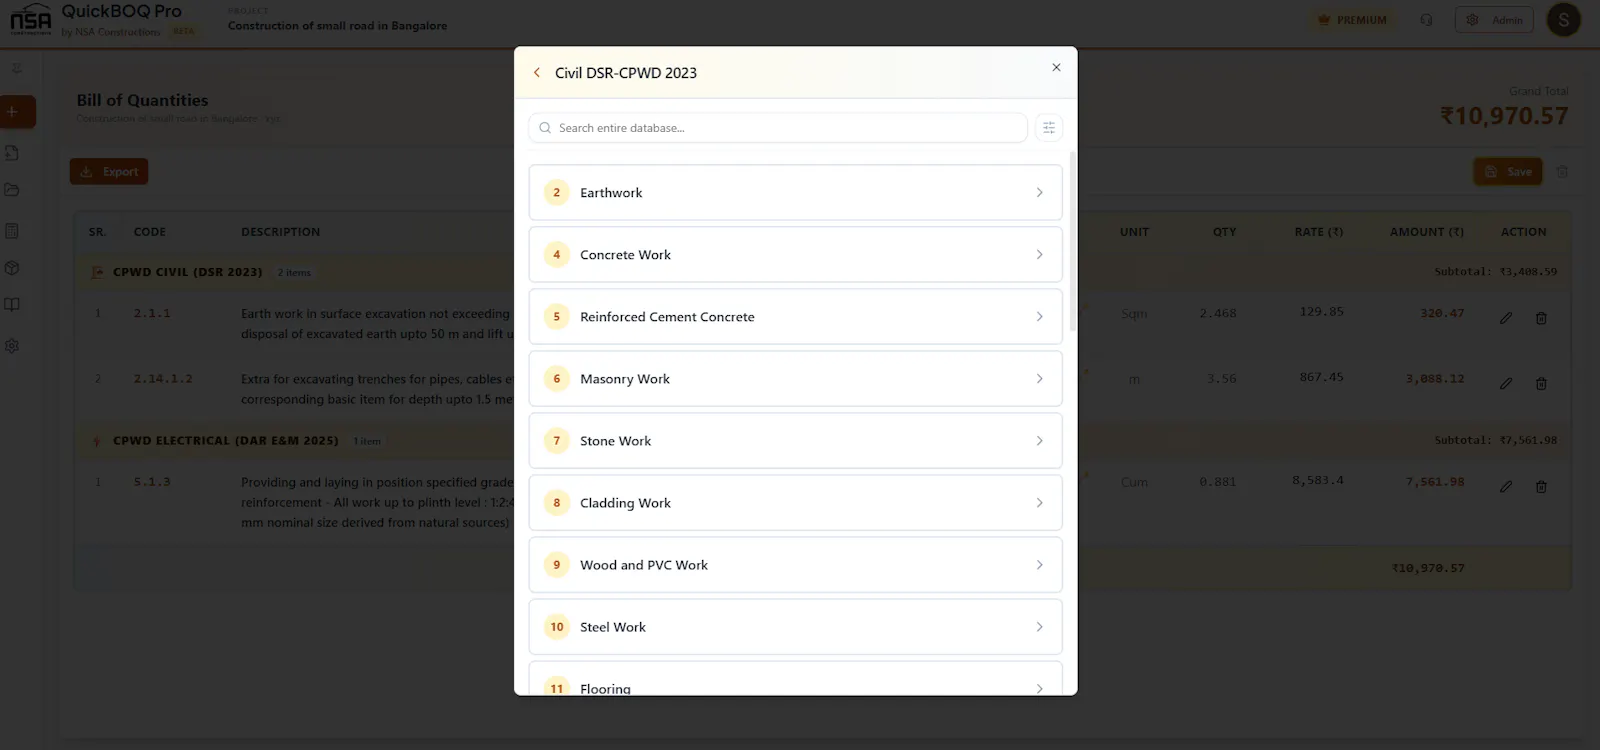Delete row 2.1.1 with its trash icon
1600x750 pixels.
(1541, 318)
